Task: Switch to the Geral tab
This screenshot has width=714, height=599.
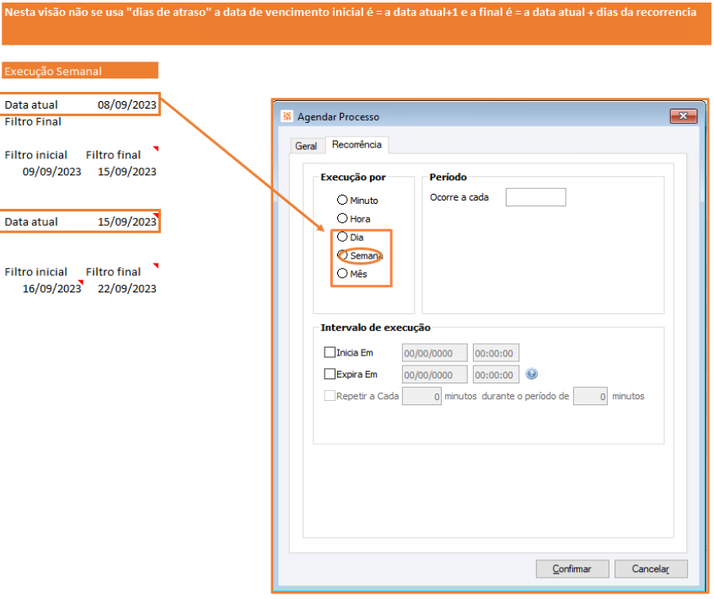Action: (x=306, y=146)
